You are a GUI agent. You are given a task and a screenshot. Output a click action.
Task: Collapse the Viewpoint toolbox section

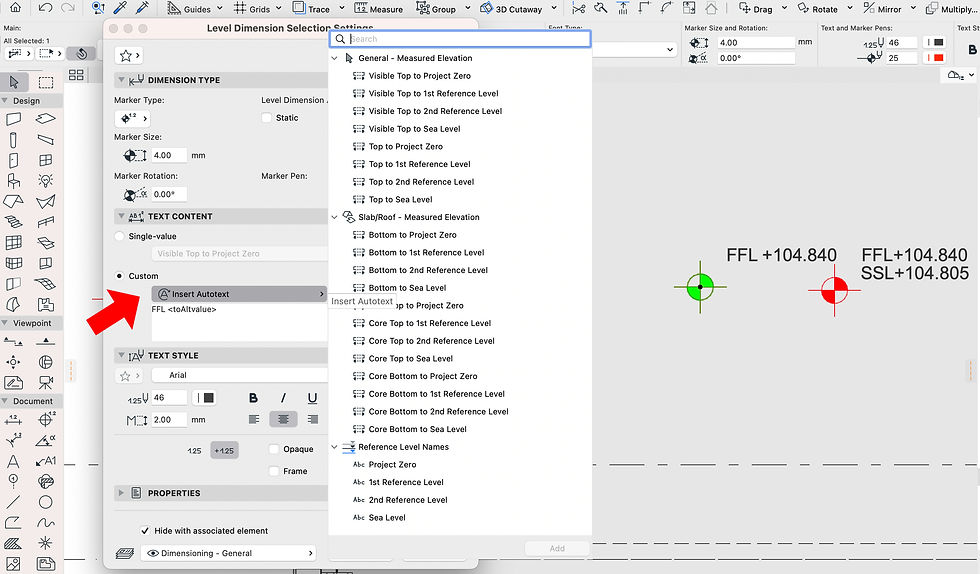coord(5,323)
